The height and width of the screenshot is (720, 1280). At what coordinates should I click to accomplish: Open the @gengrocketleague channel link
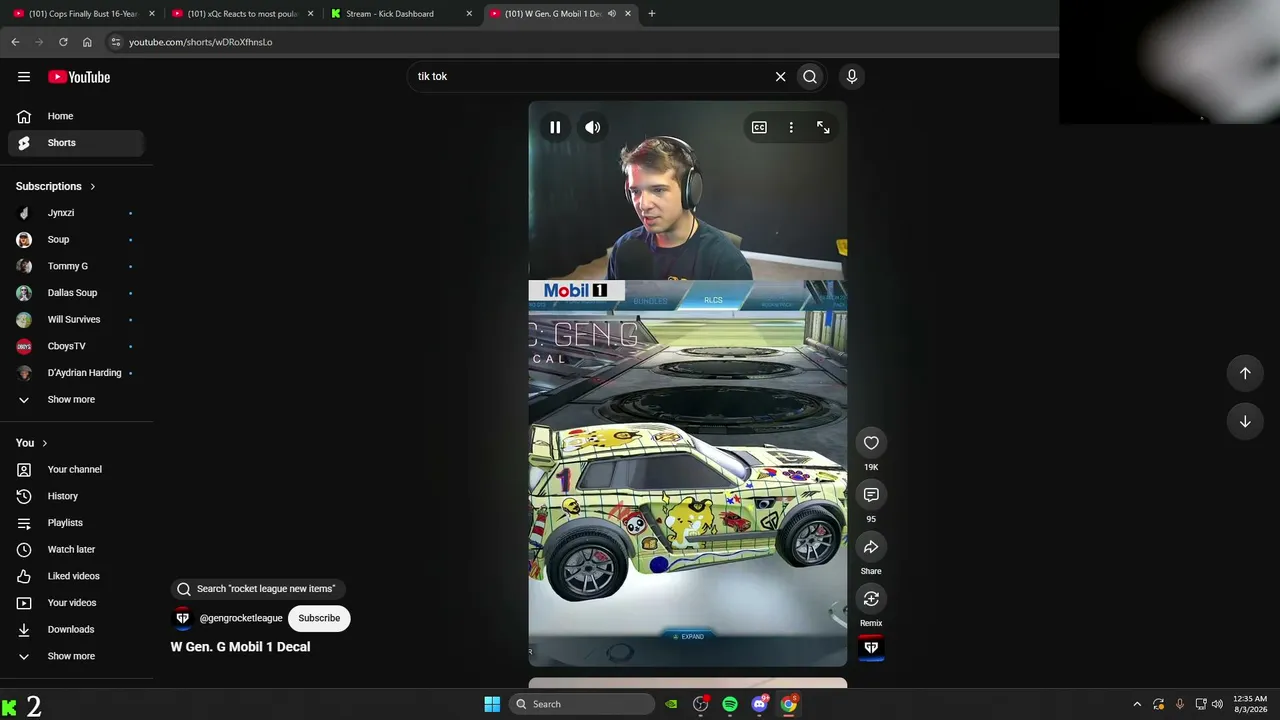click(x=241, y=618)
